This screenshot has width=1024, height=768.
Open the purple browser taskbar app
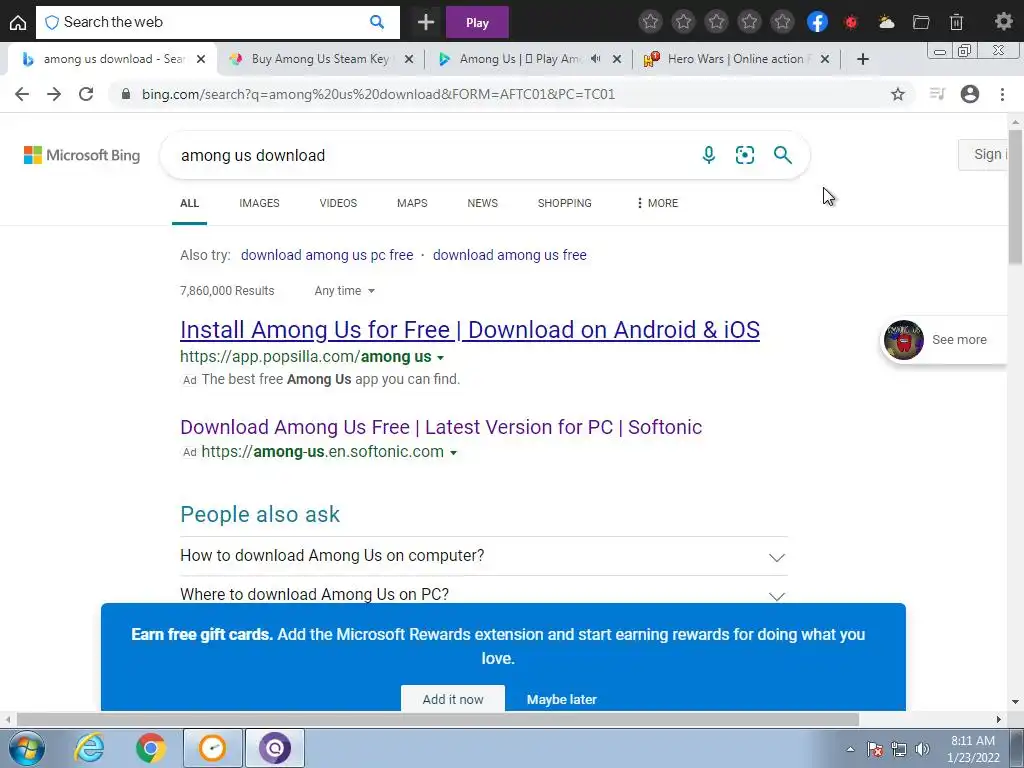[x=275, y=748]
